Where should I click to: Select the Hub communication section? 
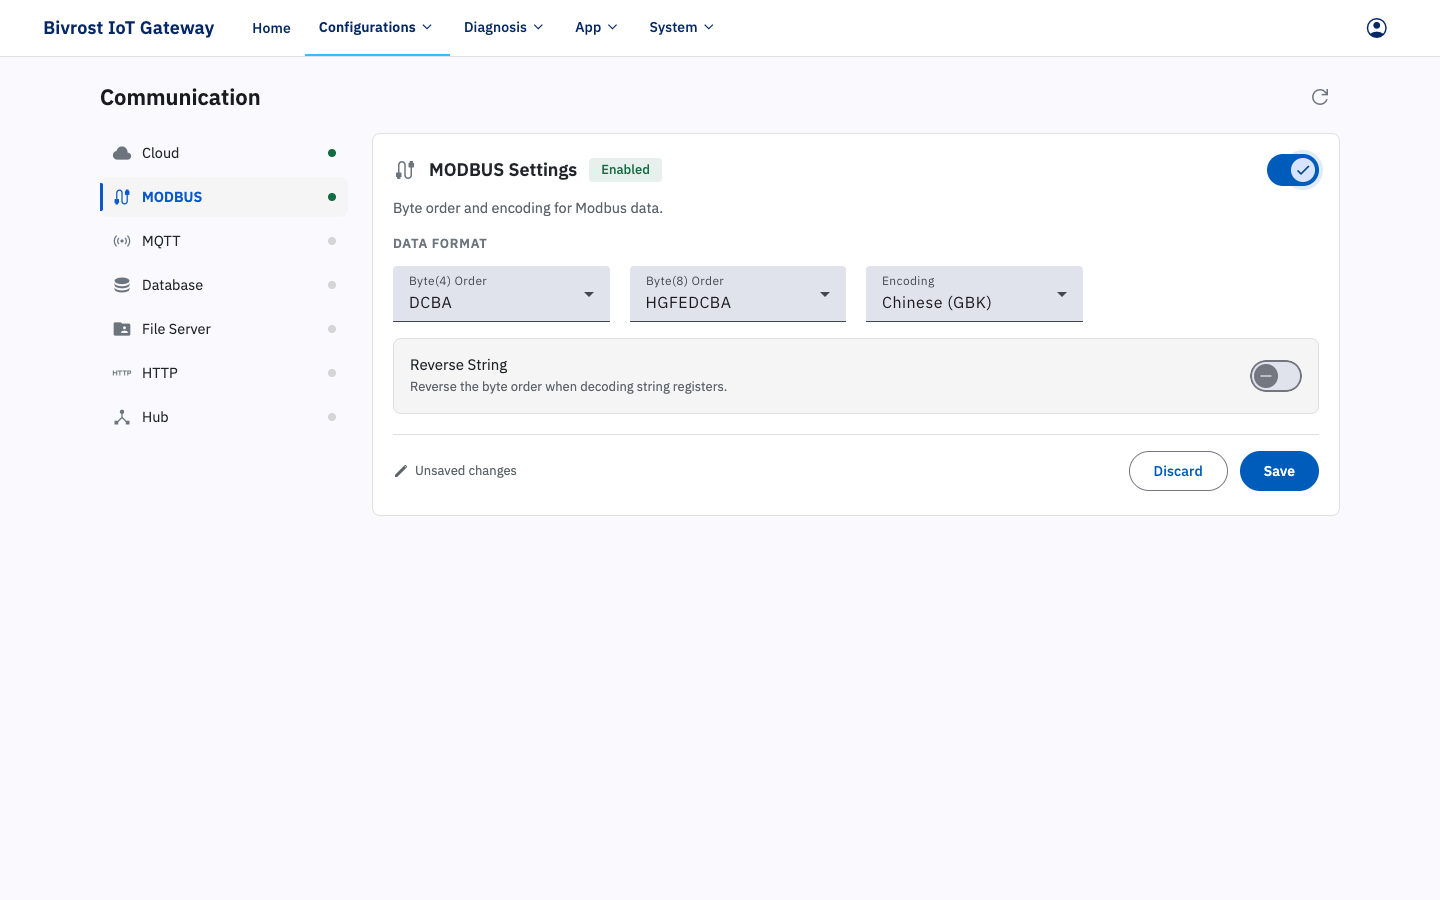coord(224,417)
